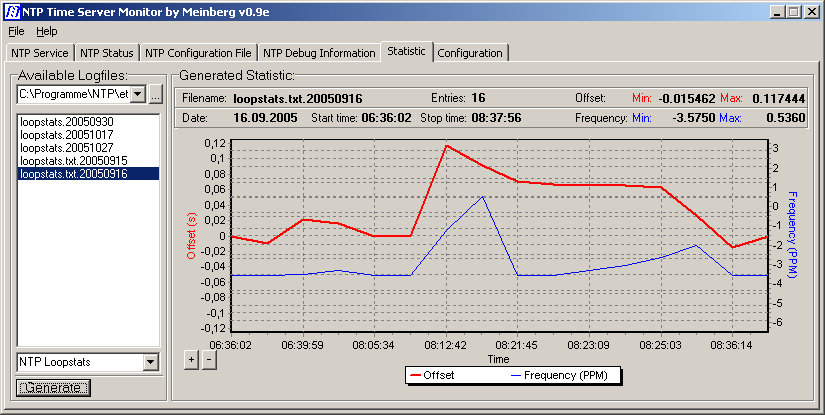Image resolution: width=825 pixels, height=415 pixels.
Task: Open the logfile path dropdown
Action: point(138,94)
